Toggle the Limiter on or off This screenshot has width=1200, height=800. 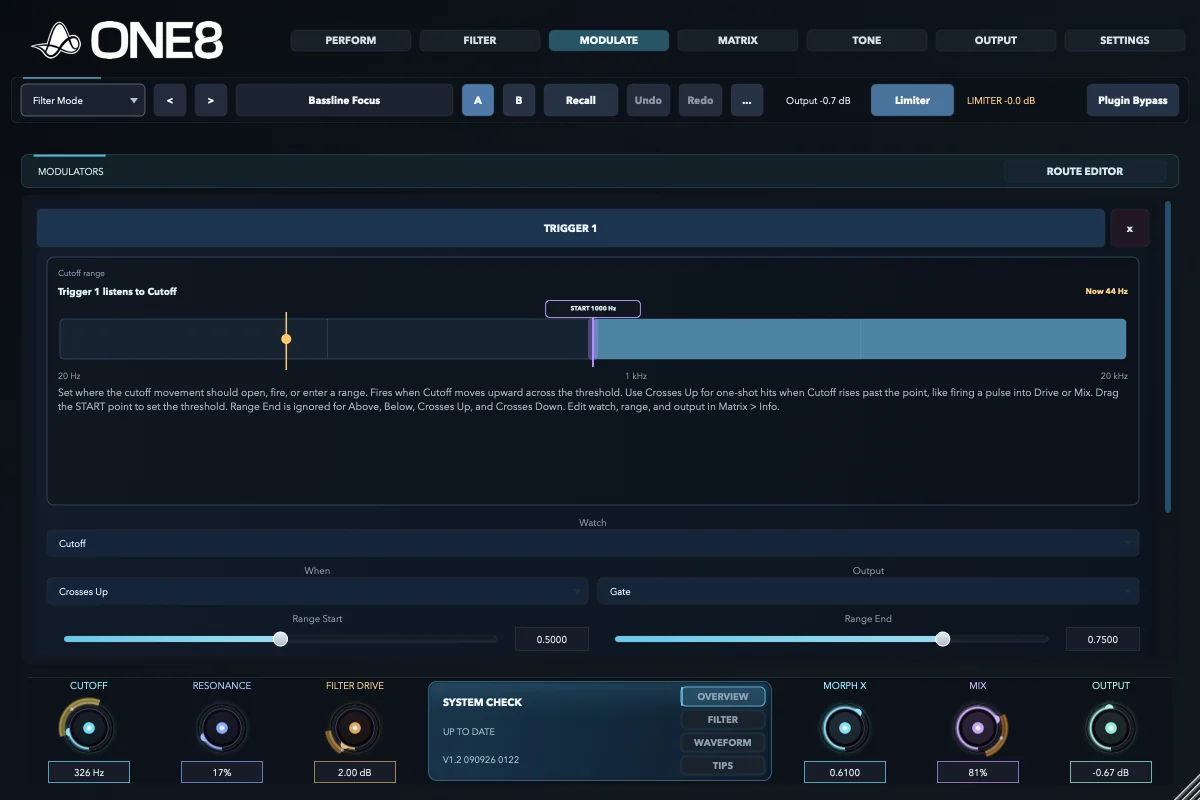click(912, 100)
